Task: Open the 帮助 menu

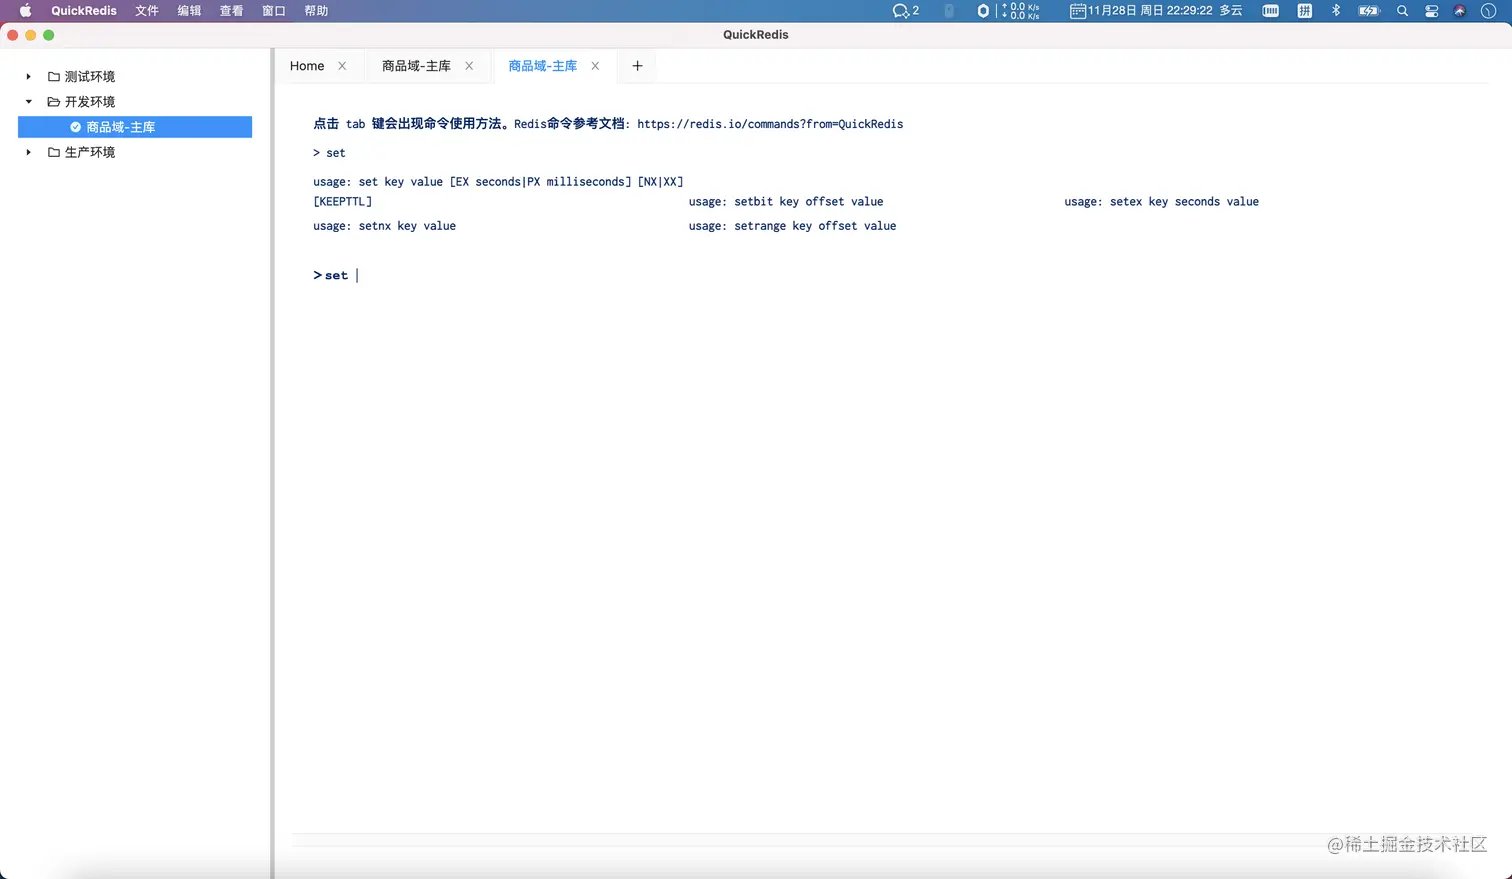Action: click(316, 11)
